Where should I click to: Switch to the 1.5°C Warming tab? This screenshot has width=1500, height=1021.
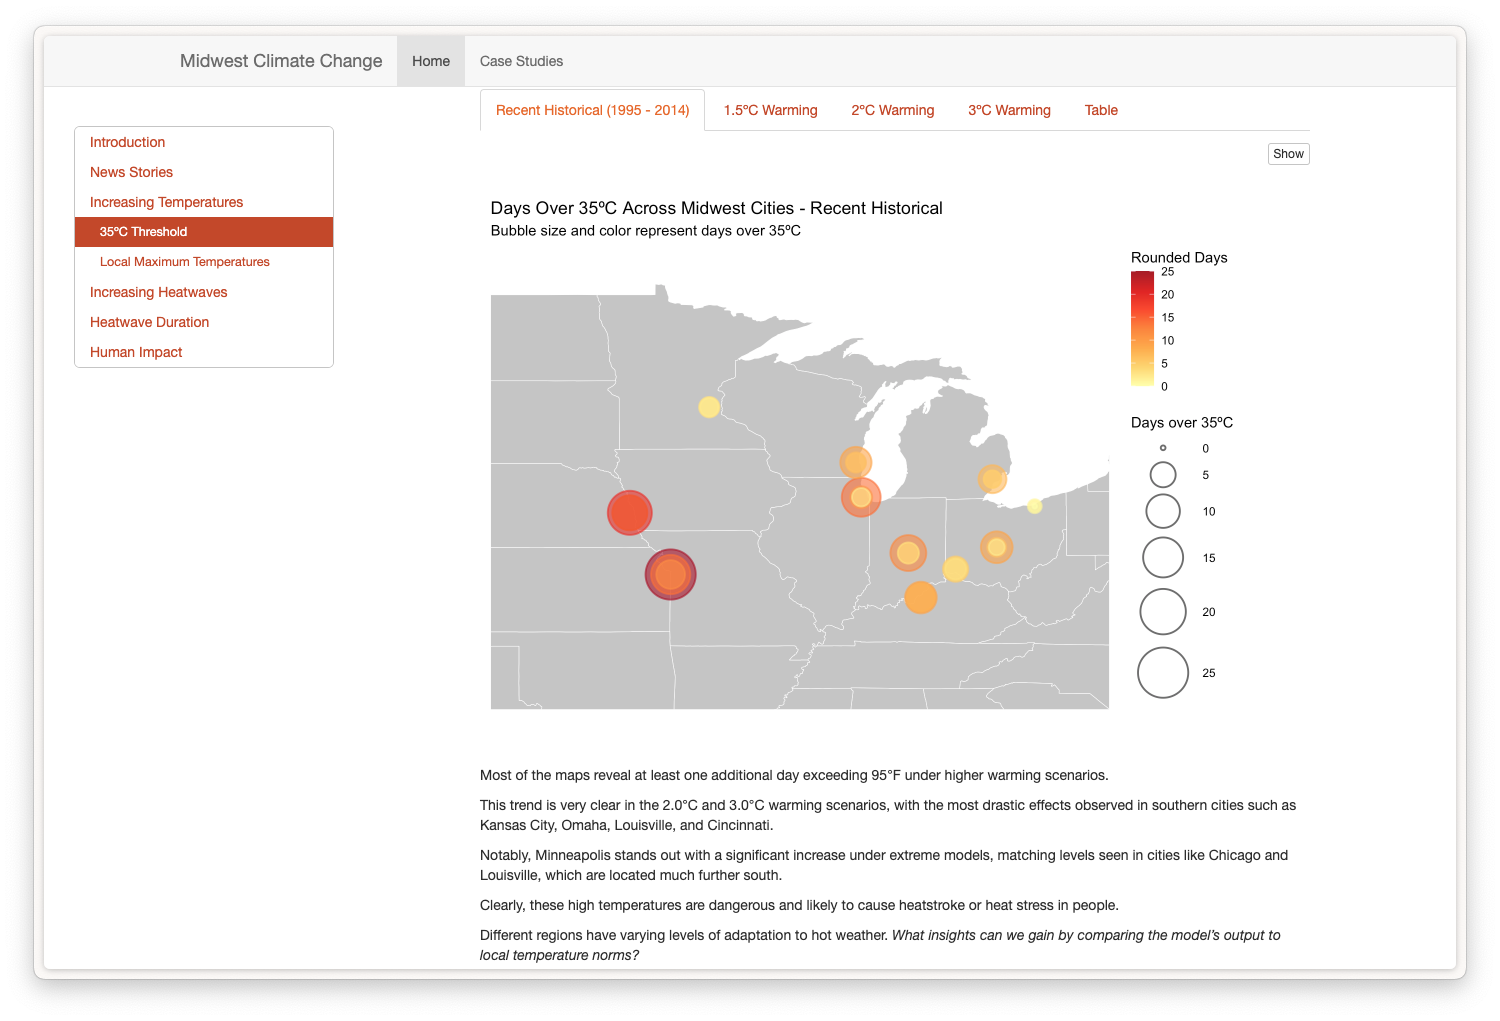click(x=770, y=110)
